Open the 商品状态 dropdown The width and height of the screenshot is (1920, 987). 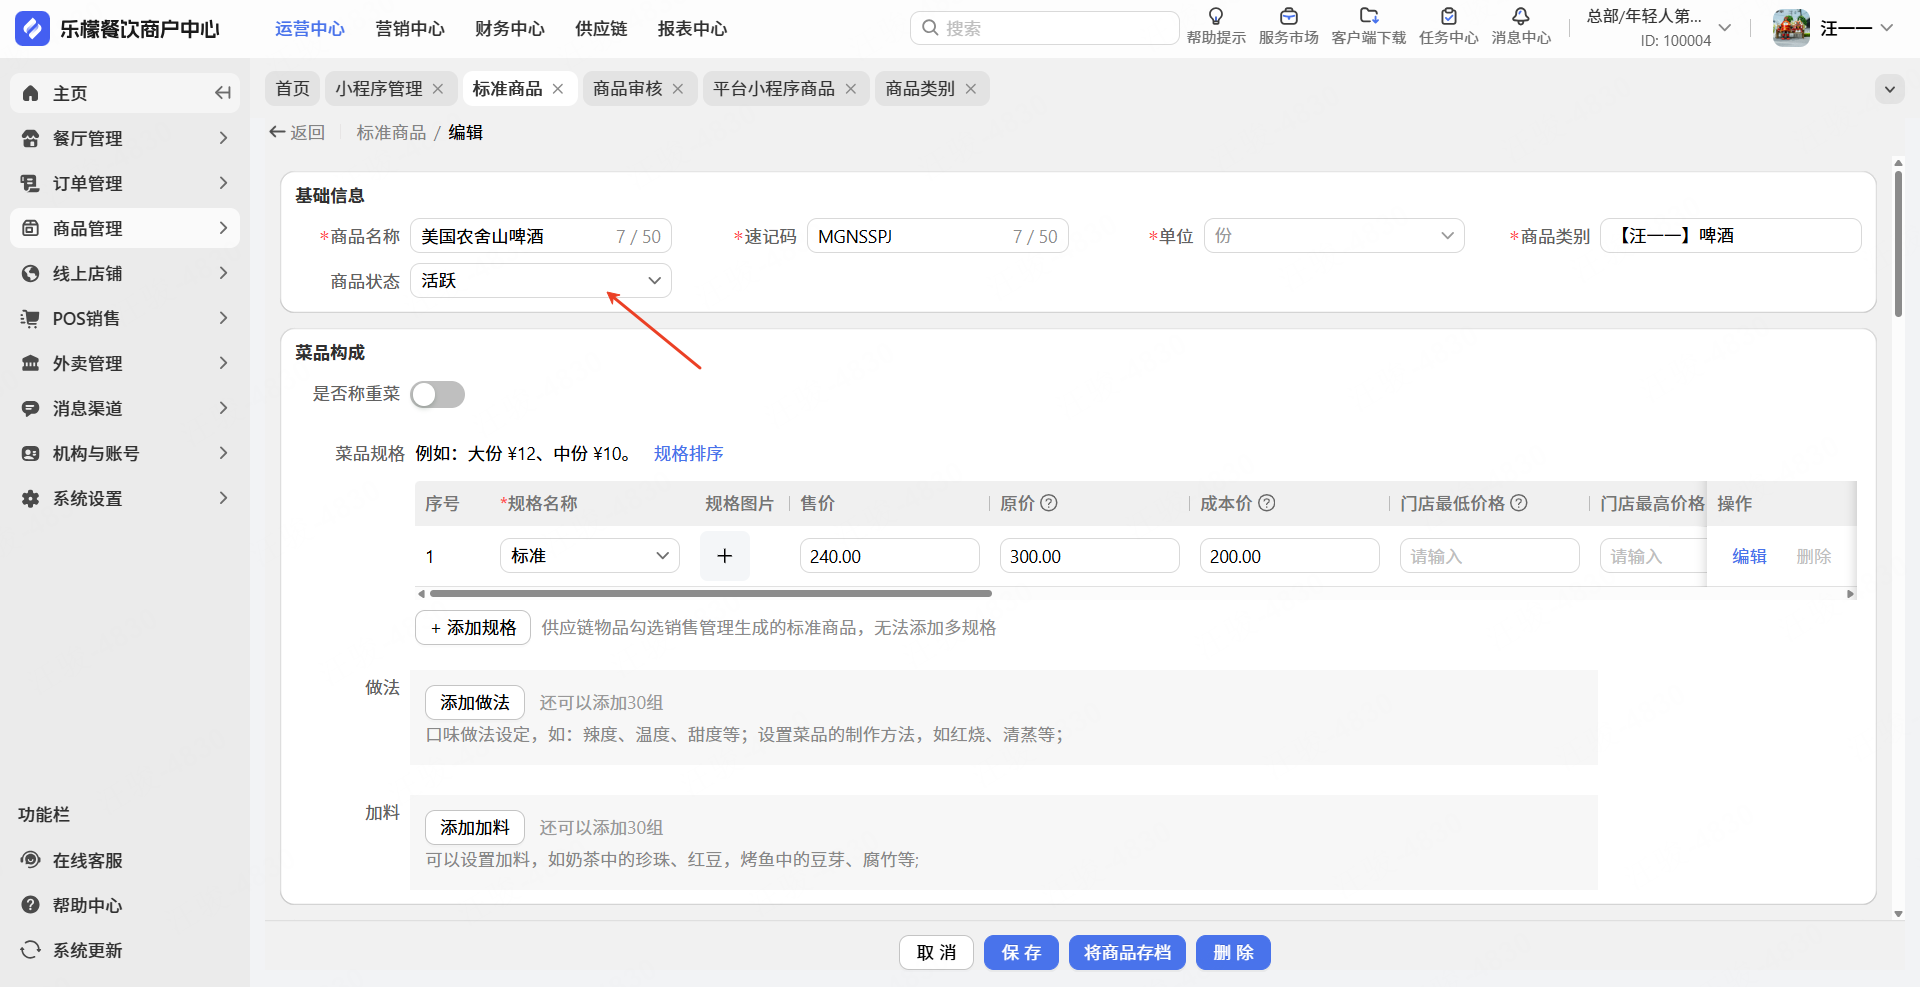tap(540, 281)
